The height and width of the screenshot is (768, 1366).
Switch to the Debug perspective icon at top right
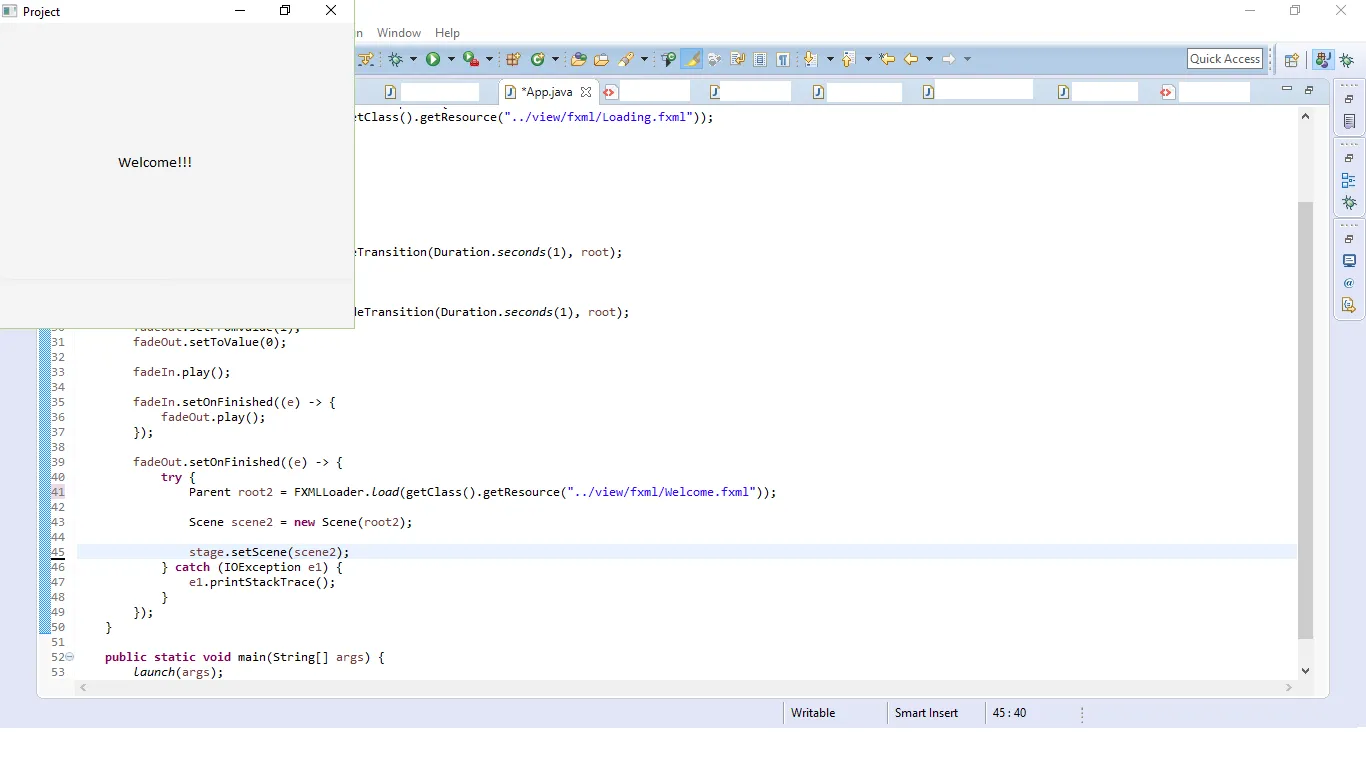tap(1347, 60)
